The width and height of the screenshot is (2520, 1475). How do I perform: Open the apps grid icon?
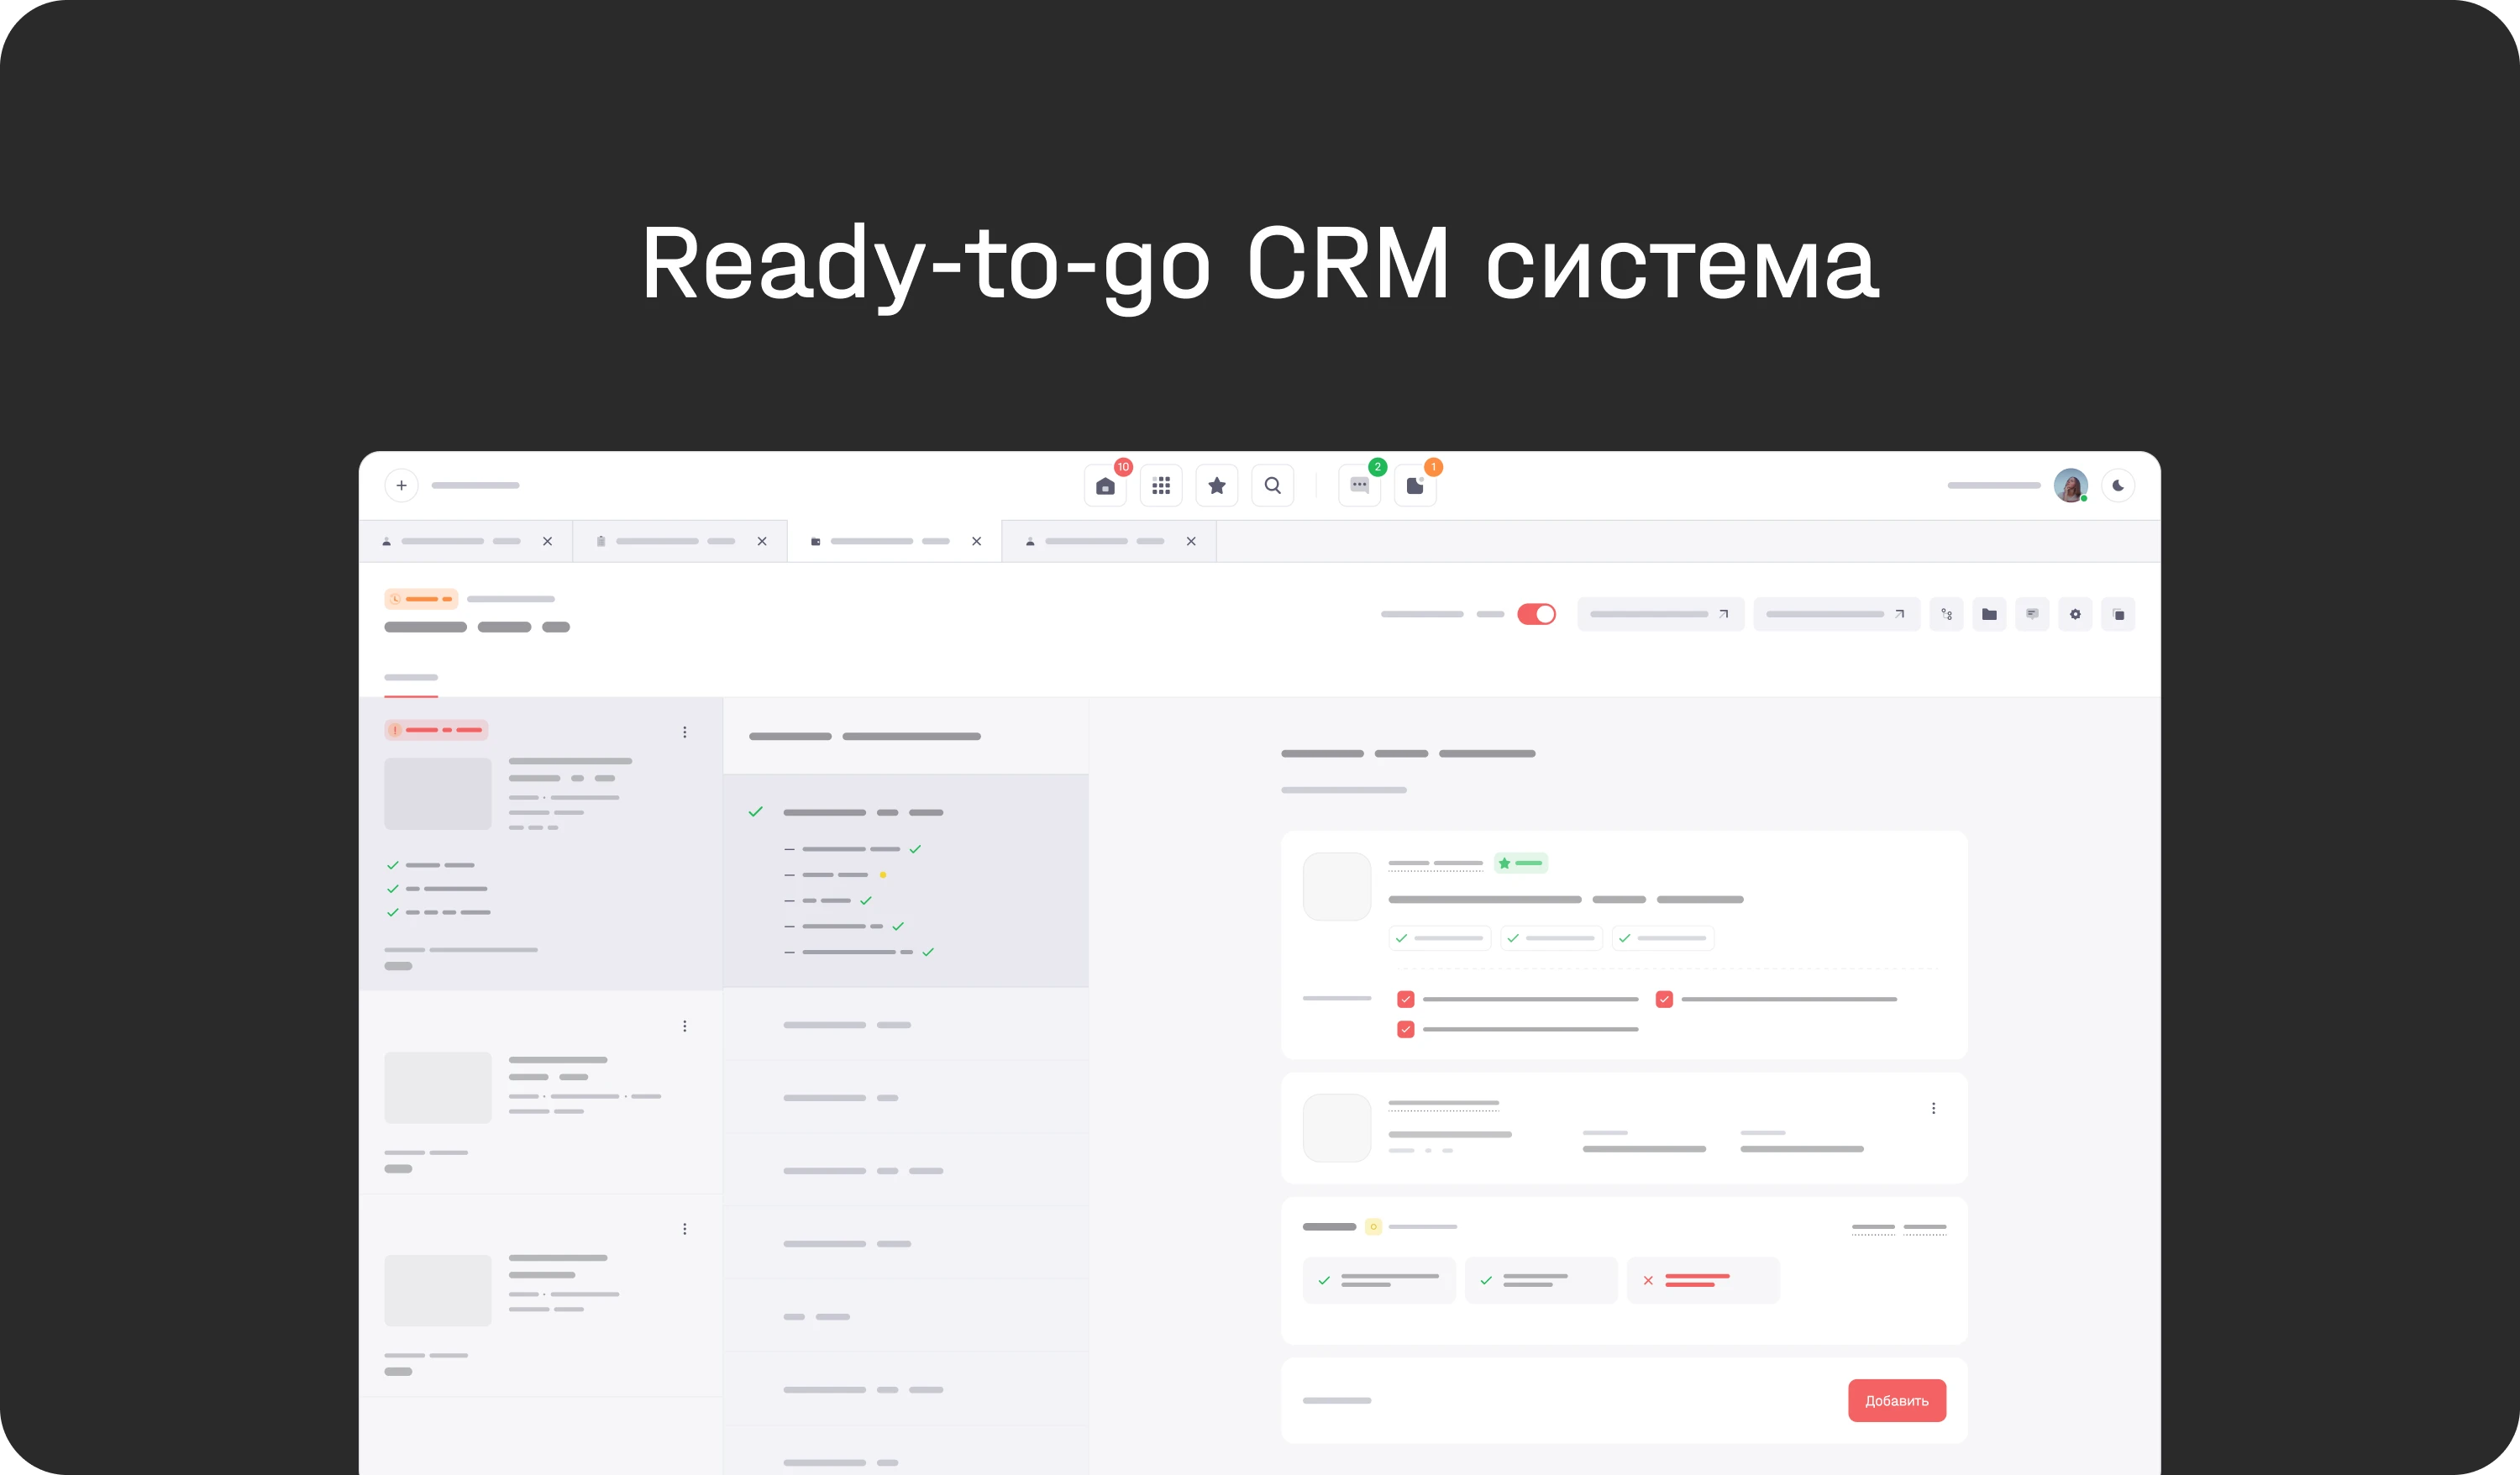(x=1161, y=486)
